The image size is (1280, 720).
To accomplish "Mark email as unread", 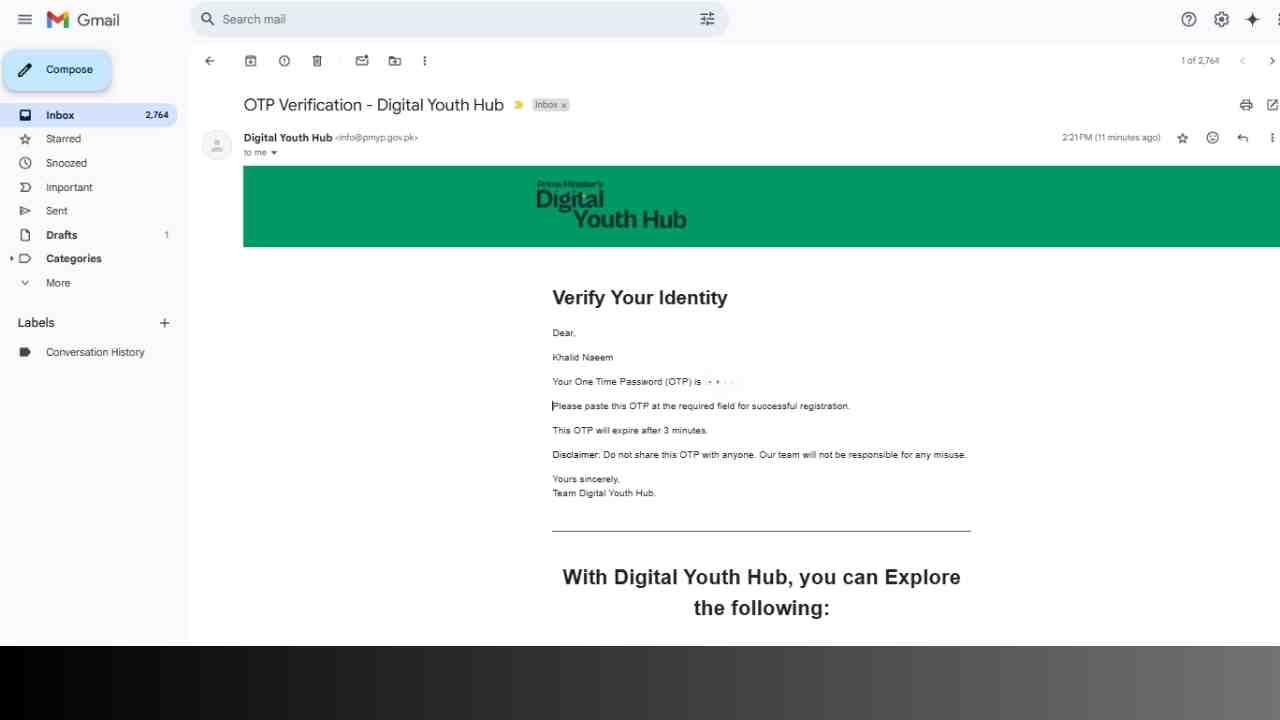I will [362, 61].
